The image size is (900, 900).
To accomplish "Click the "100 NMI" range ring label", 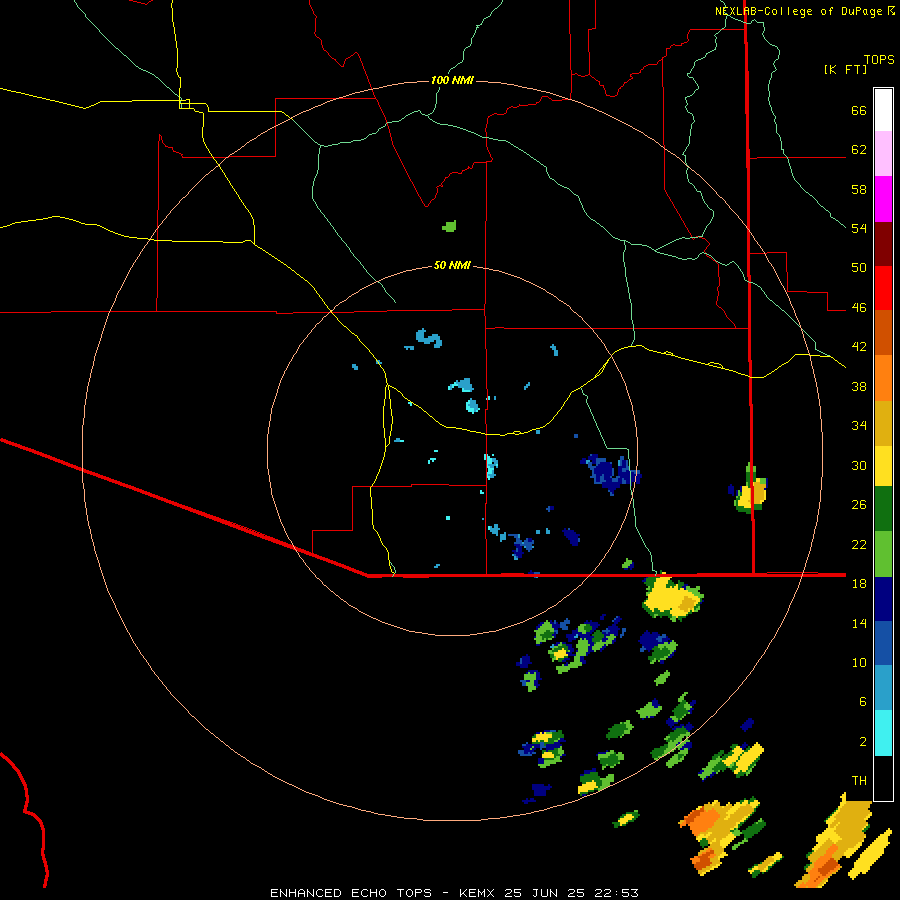I will [x=452, y=80].
